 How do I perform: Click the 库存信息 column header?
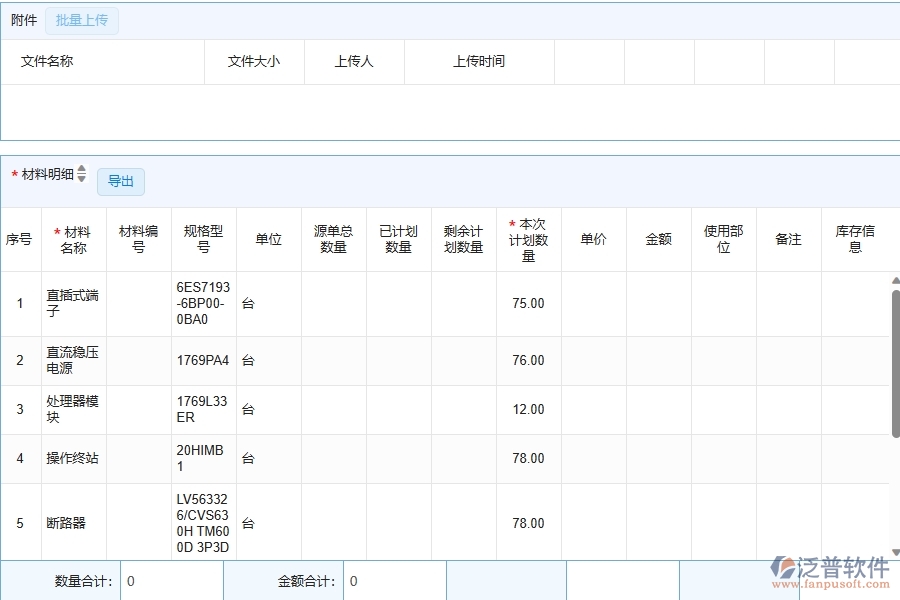[x=855, y=240]
